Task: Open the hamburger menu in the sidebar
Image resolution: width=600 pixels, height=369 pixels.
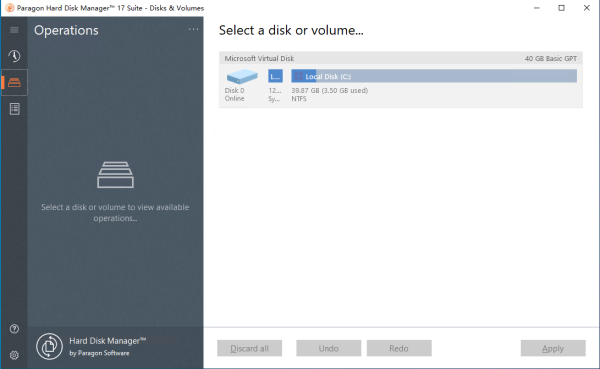Action: (14, 30)
